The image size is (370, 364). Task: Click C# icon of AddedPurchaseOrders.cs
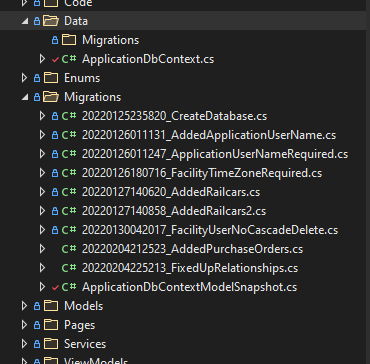[69, 249]
